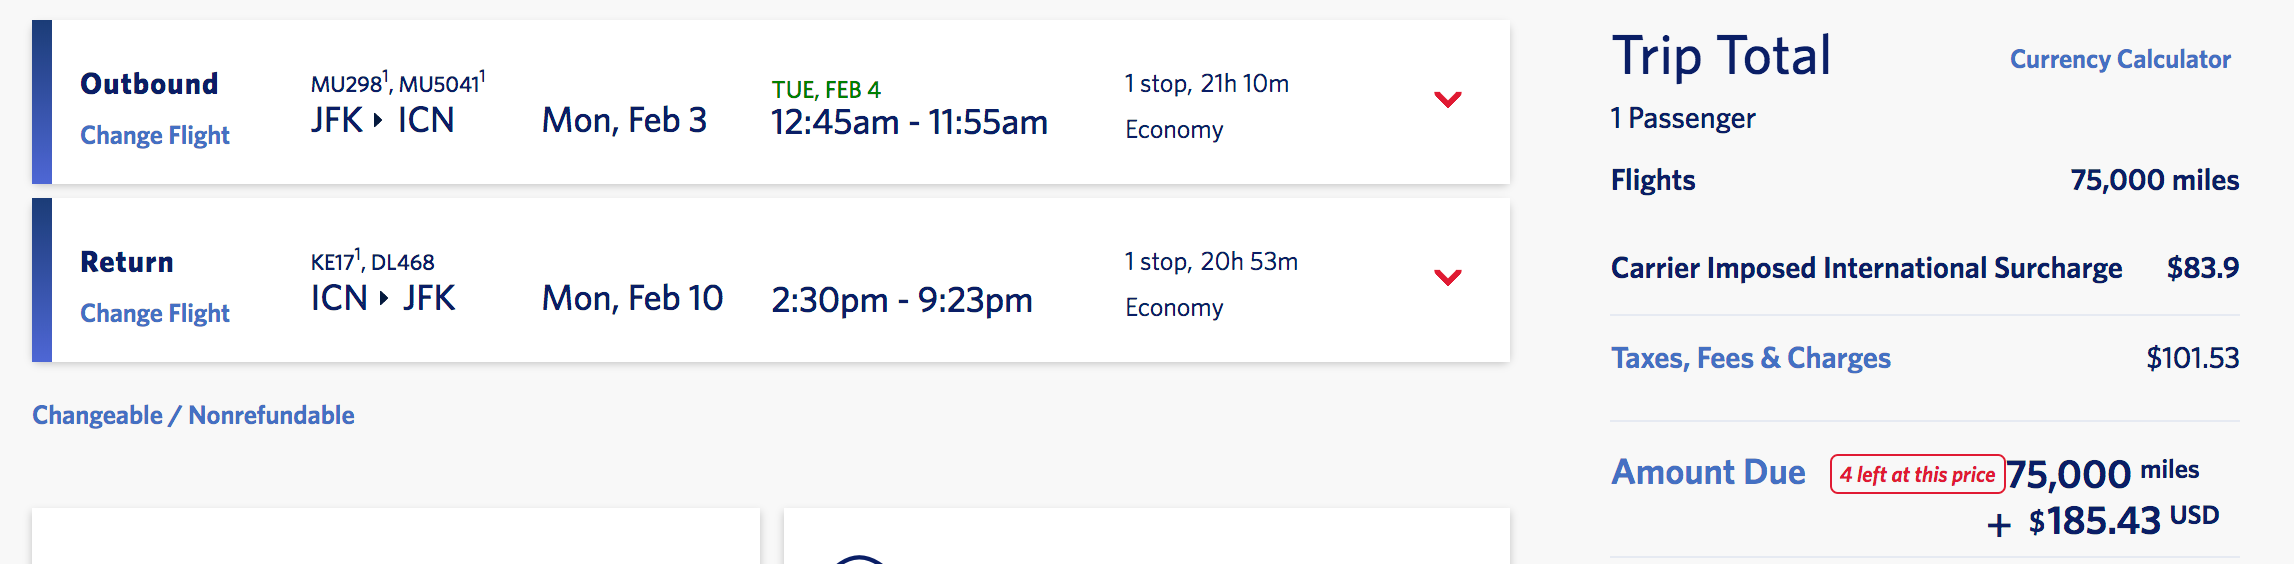Image resolution: width=2294 pixels, height=564 pixels.
Task: Click the Amount Due heading
Action: 1708,472
